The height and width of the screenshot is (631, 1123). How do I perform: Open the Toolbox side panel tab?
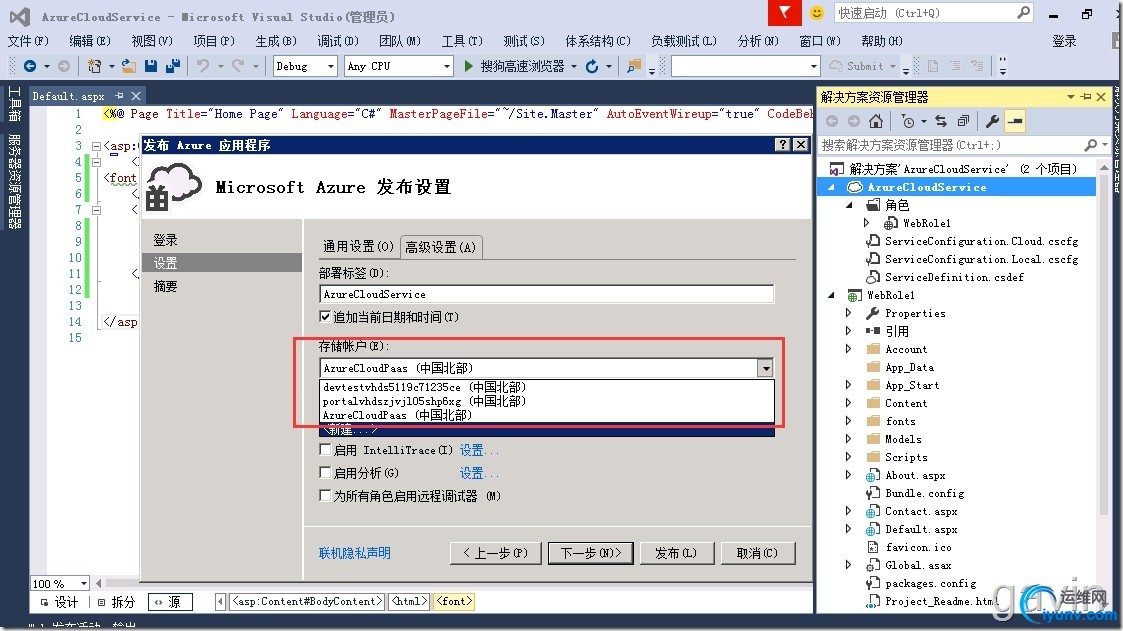[14, 105]
